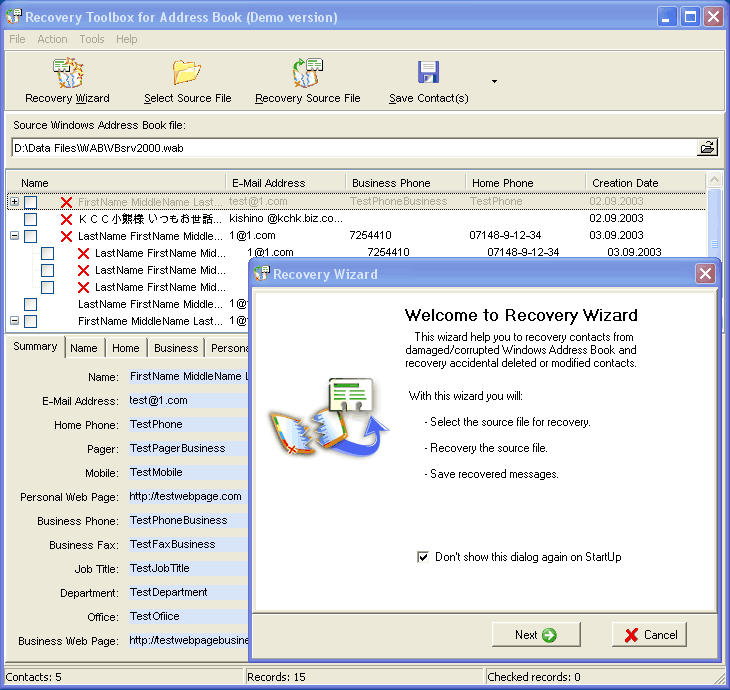Image resolution: width=730 pixels, height=690 pixels.
Task: Collapse the LastName FirstName tree node
Action: click(14, 236)
